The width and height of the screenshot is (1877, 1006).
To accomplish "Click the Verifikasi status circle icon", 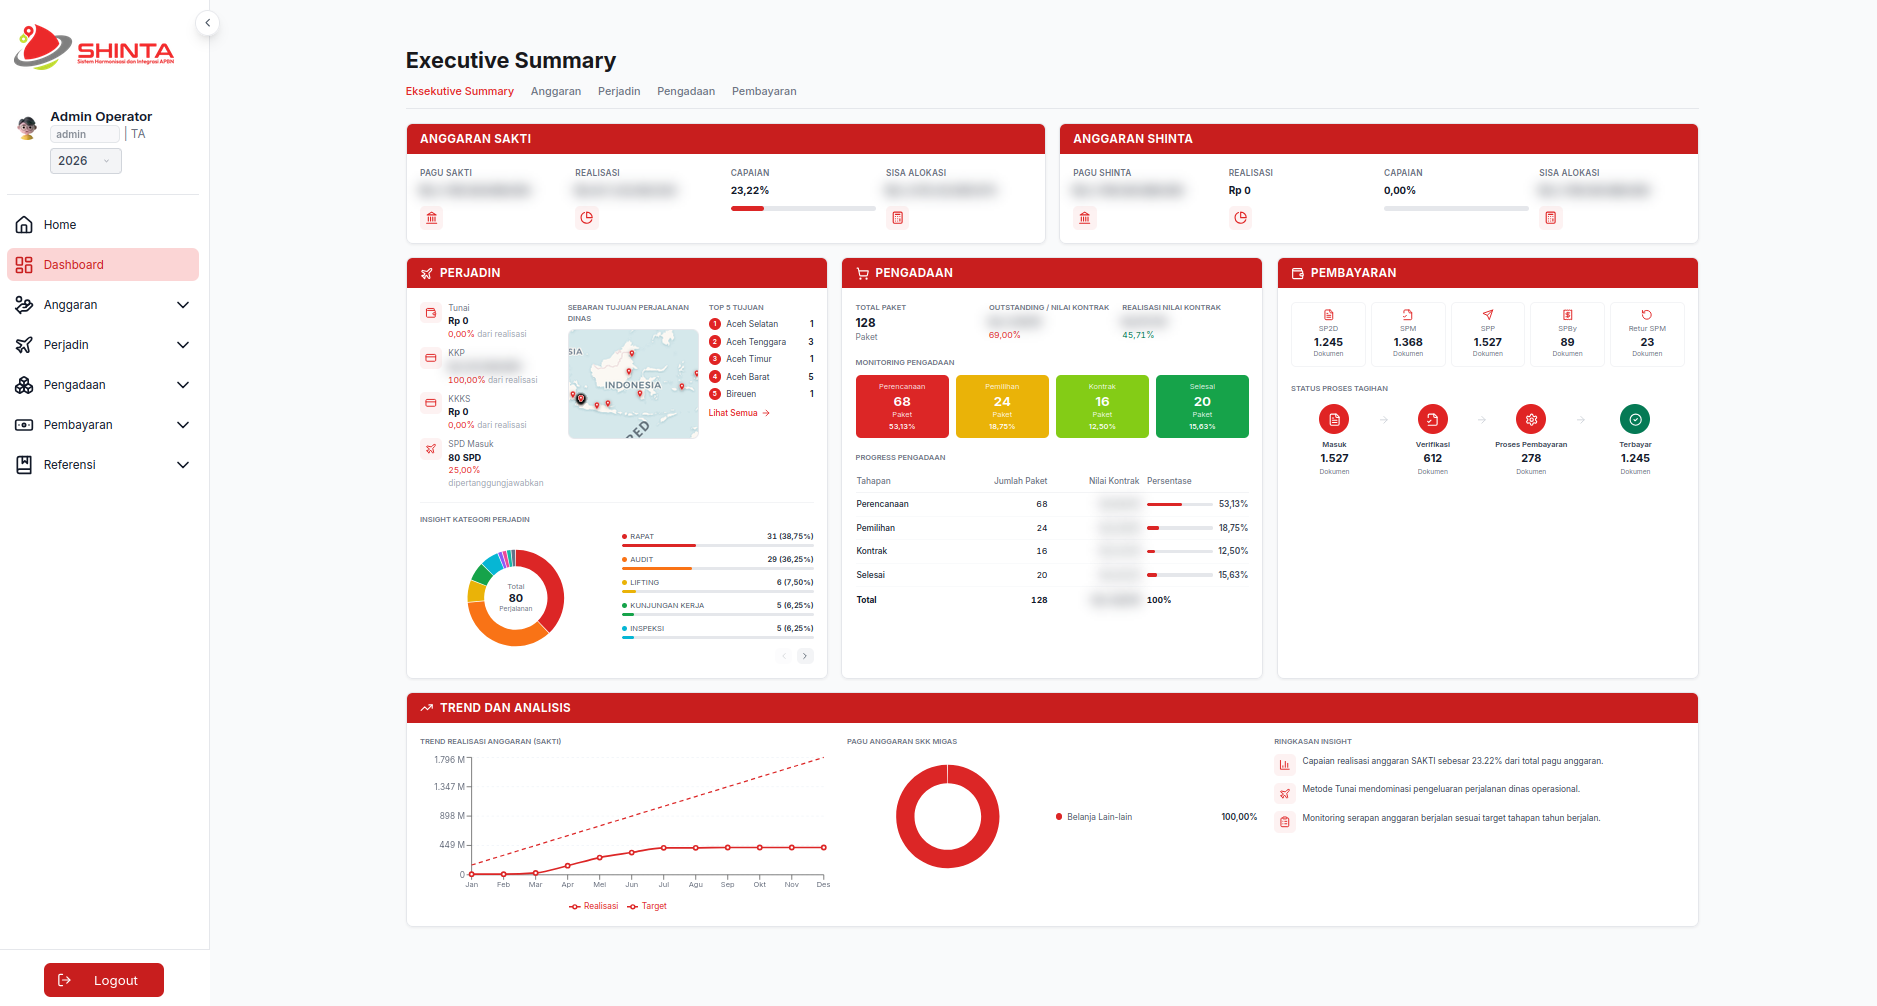I will pyautogui.click(x=1432, y=419).
